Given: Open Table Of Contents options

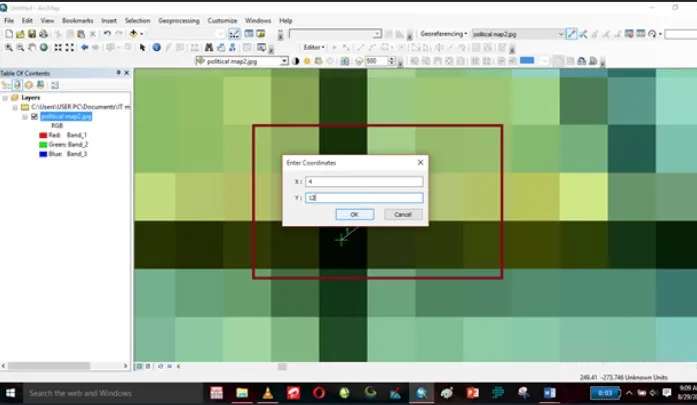Looking at the screenshot, I should coord(55,85).
